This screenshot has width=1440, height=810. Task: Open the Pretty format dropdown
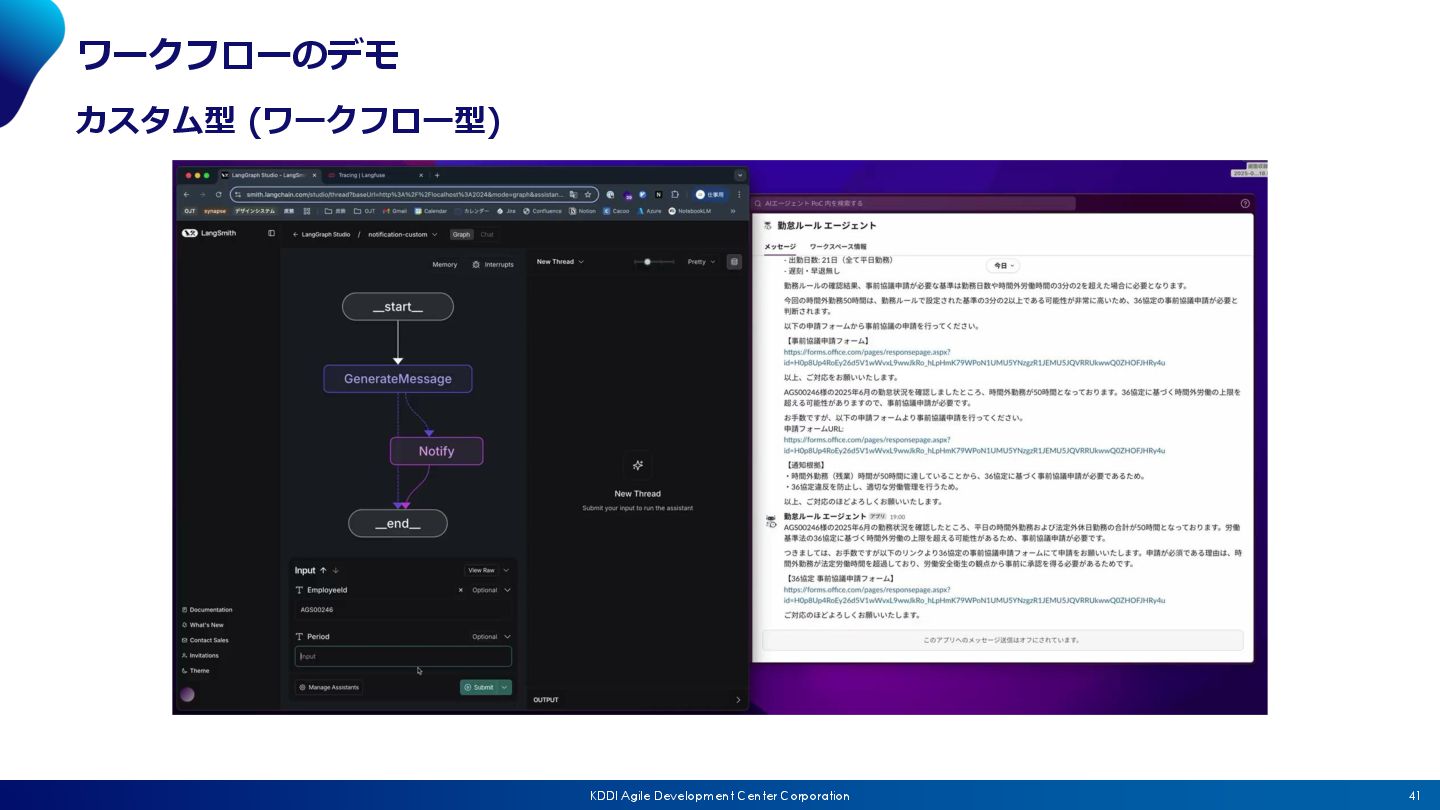pyautogui.click(x=702, y=262)
